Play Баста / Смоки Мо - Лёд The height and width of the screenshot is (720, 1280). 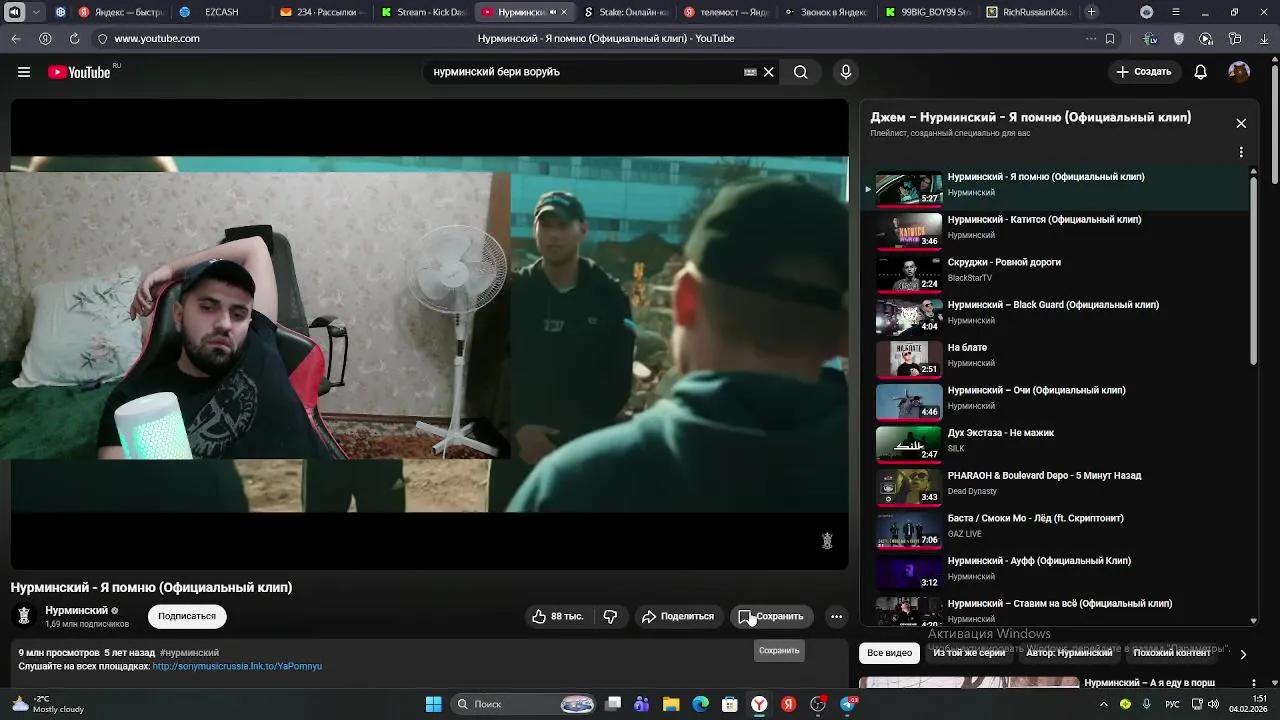click(1055, 528)
